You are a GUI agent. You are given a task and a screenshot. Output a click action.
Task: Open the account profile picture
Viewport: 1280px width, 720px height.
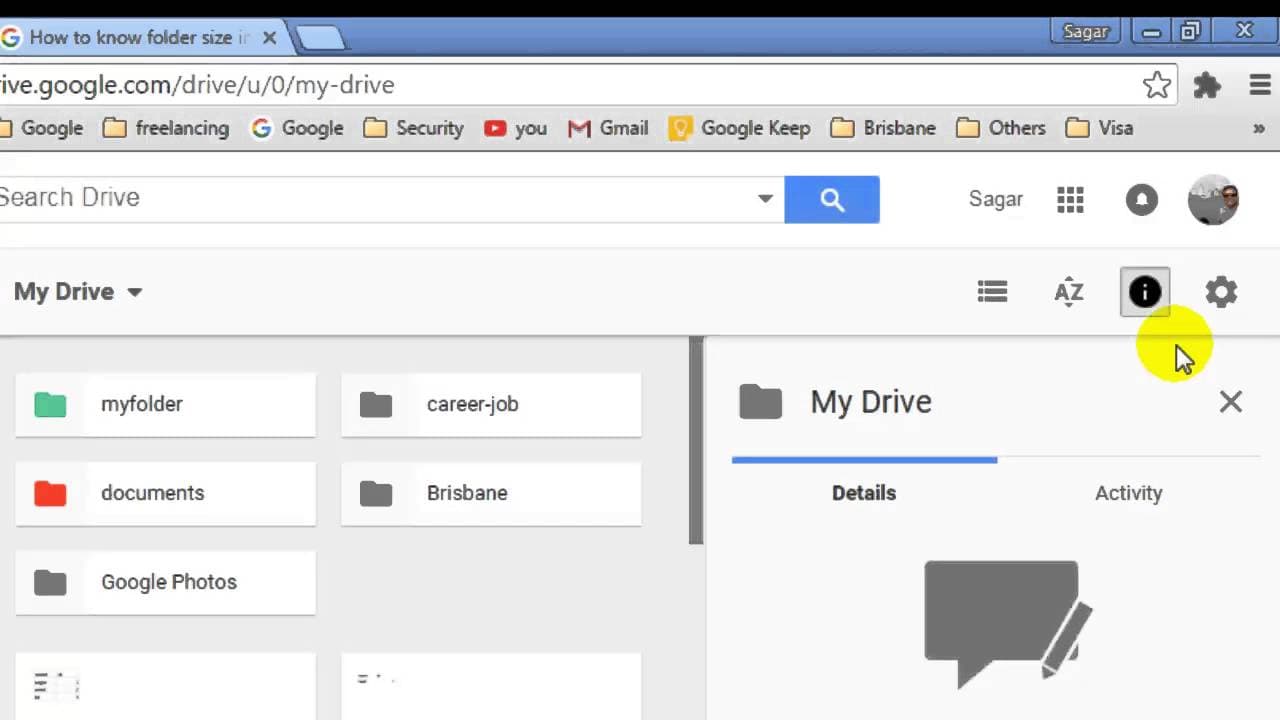[x=1213, y=199]
